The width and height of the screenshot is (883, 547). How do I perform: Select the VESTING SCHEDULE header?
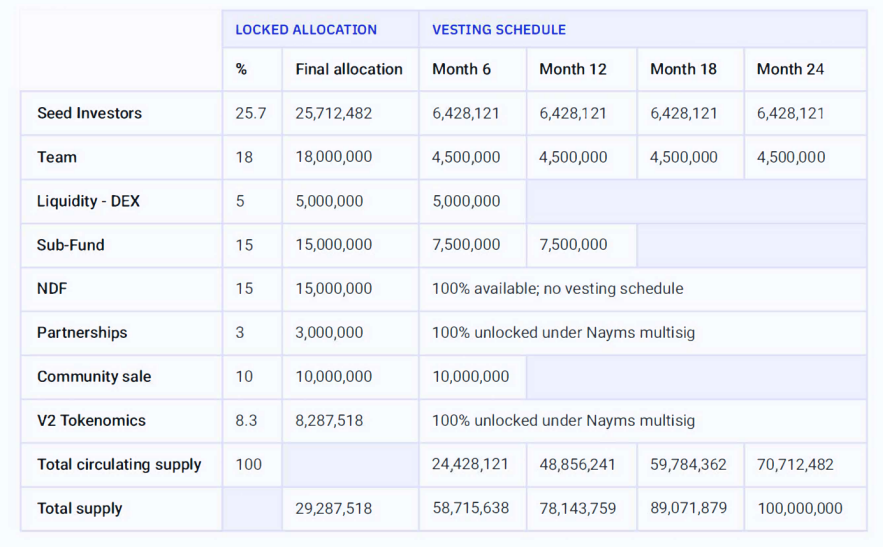coord(498,30)
